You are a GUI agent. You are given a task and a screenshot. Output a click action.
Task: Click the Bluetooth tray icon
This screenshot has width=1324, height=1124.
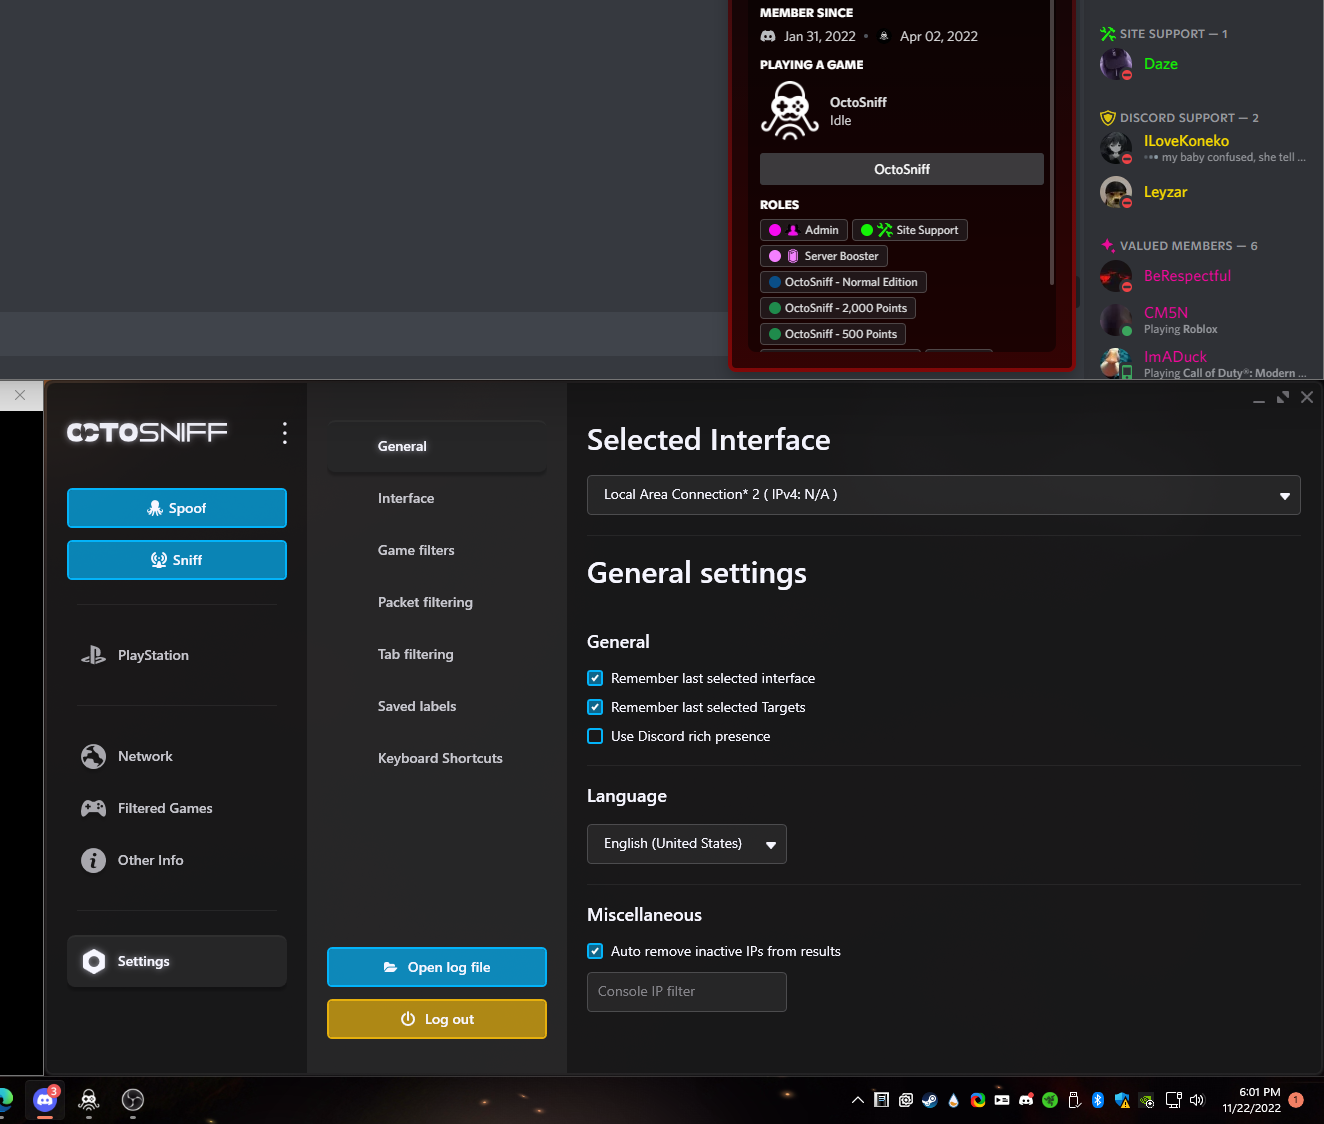(x=1097, y=1100)
